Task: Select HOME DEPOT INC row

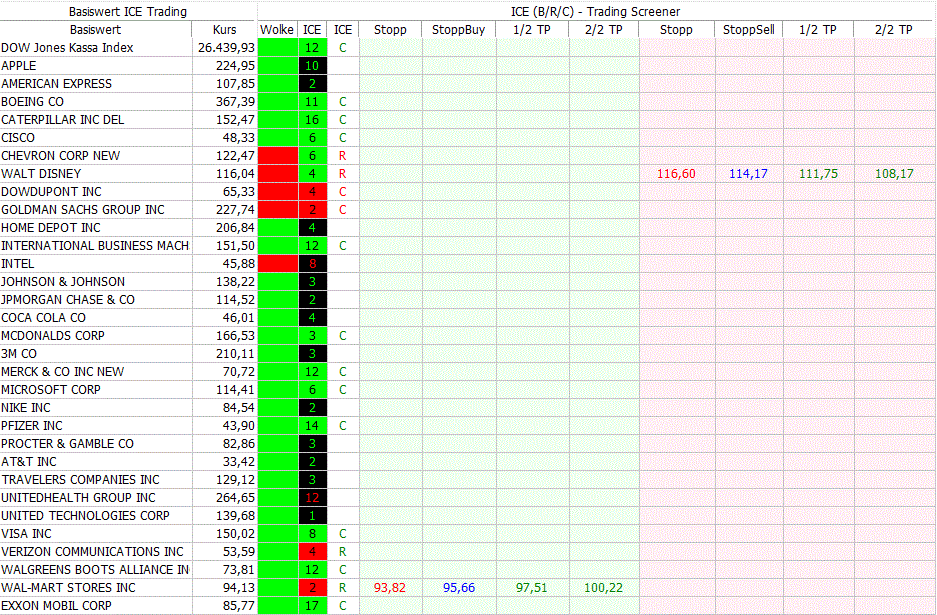Action: (x=51, y=228)
